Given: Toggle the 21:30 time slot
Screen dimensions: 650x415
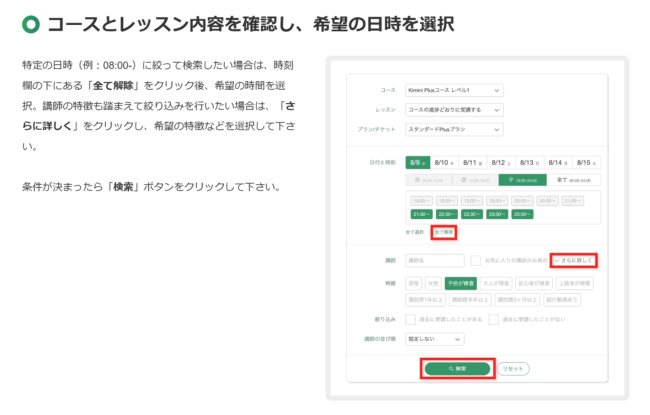Looking at the screenshot, I should 419,213.
